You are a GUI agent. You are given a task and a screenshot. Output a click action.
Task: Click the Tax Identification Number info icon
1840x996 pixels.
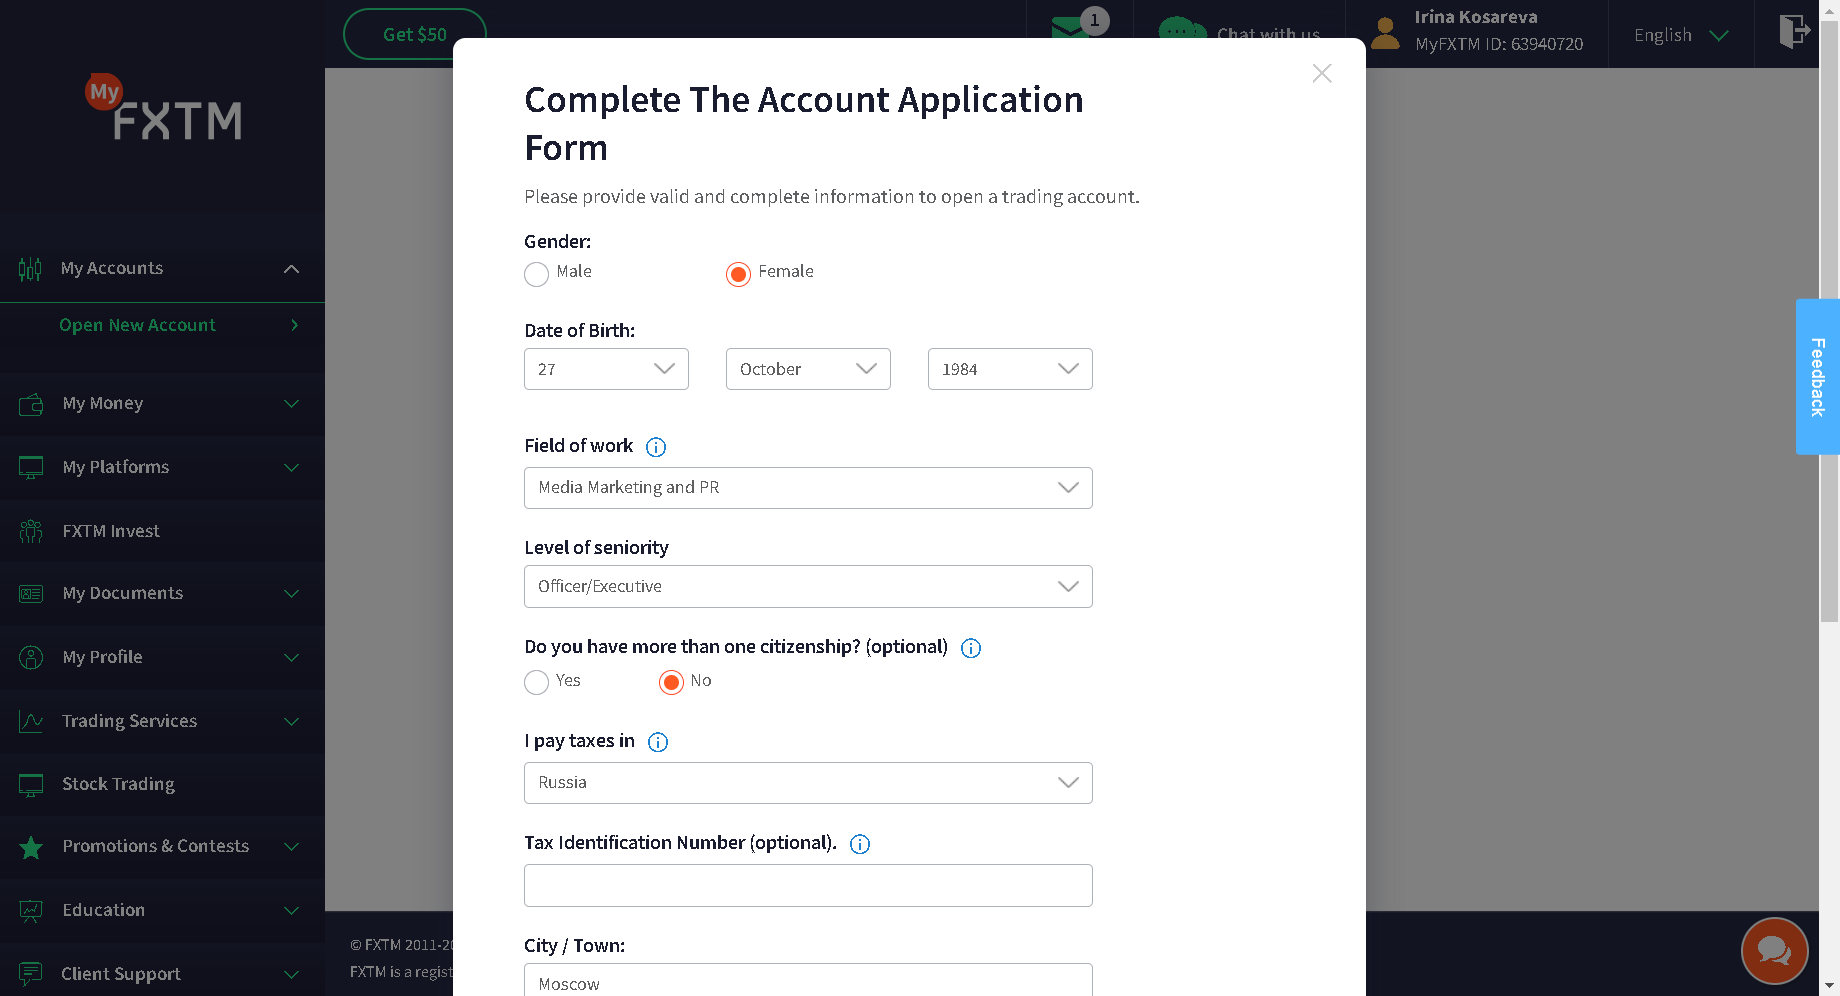860,844
